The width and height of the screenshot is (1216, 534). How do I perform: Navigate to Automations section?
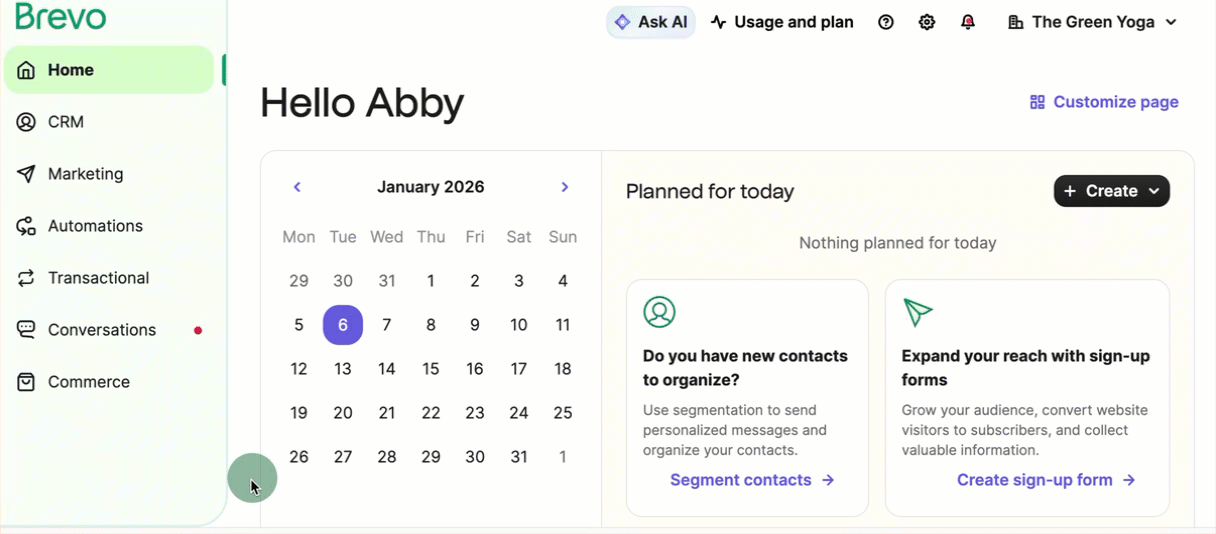click(95, 226)
